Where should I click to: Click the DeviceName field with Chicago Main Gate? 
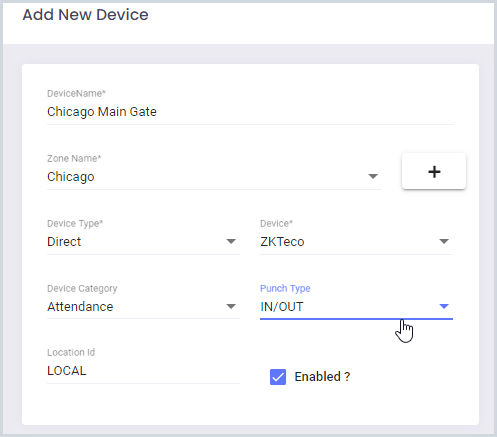coord(250,112)
